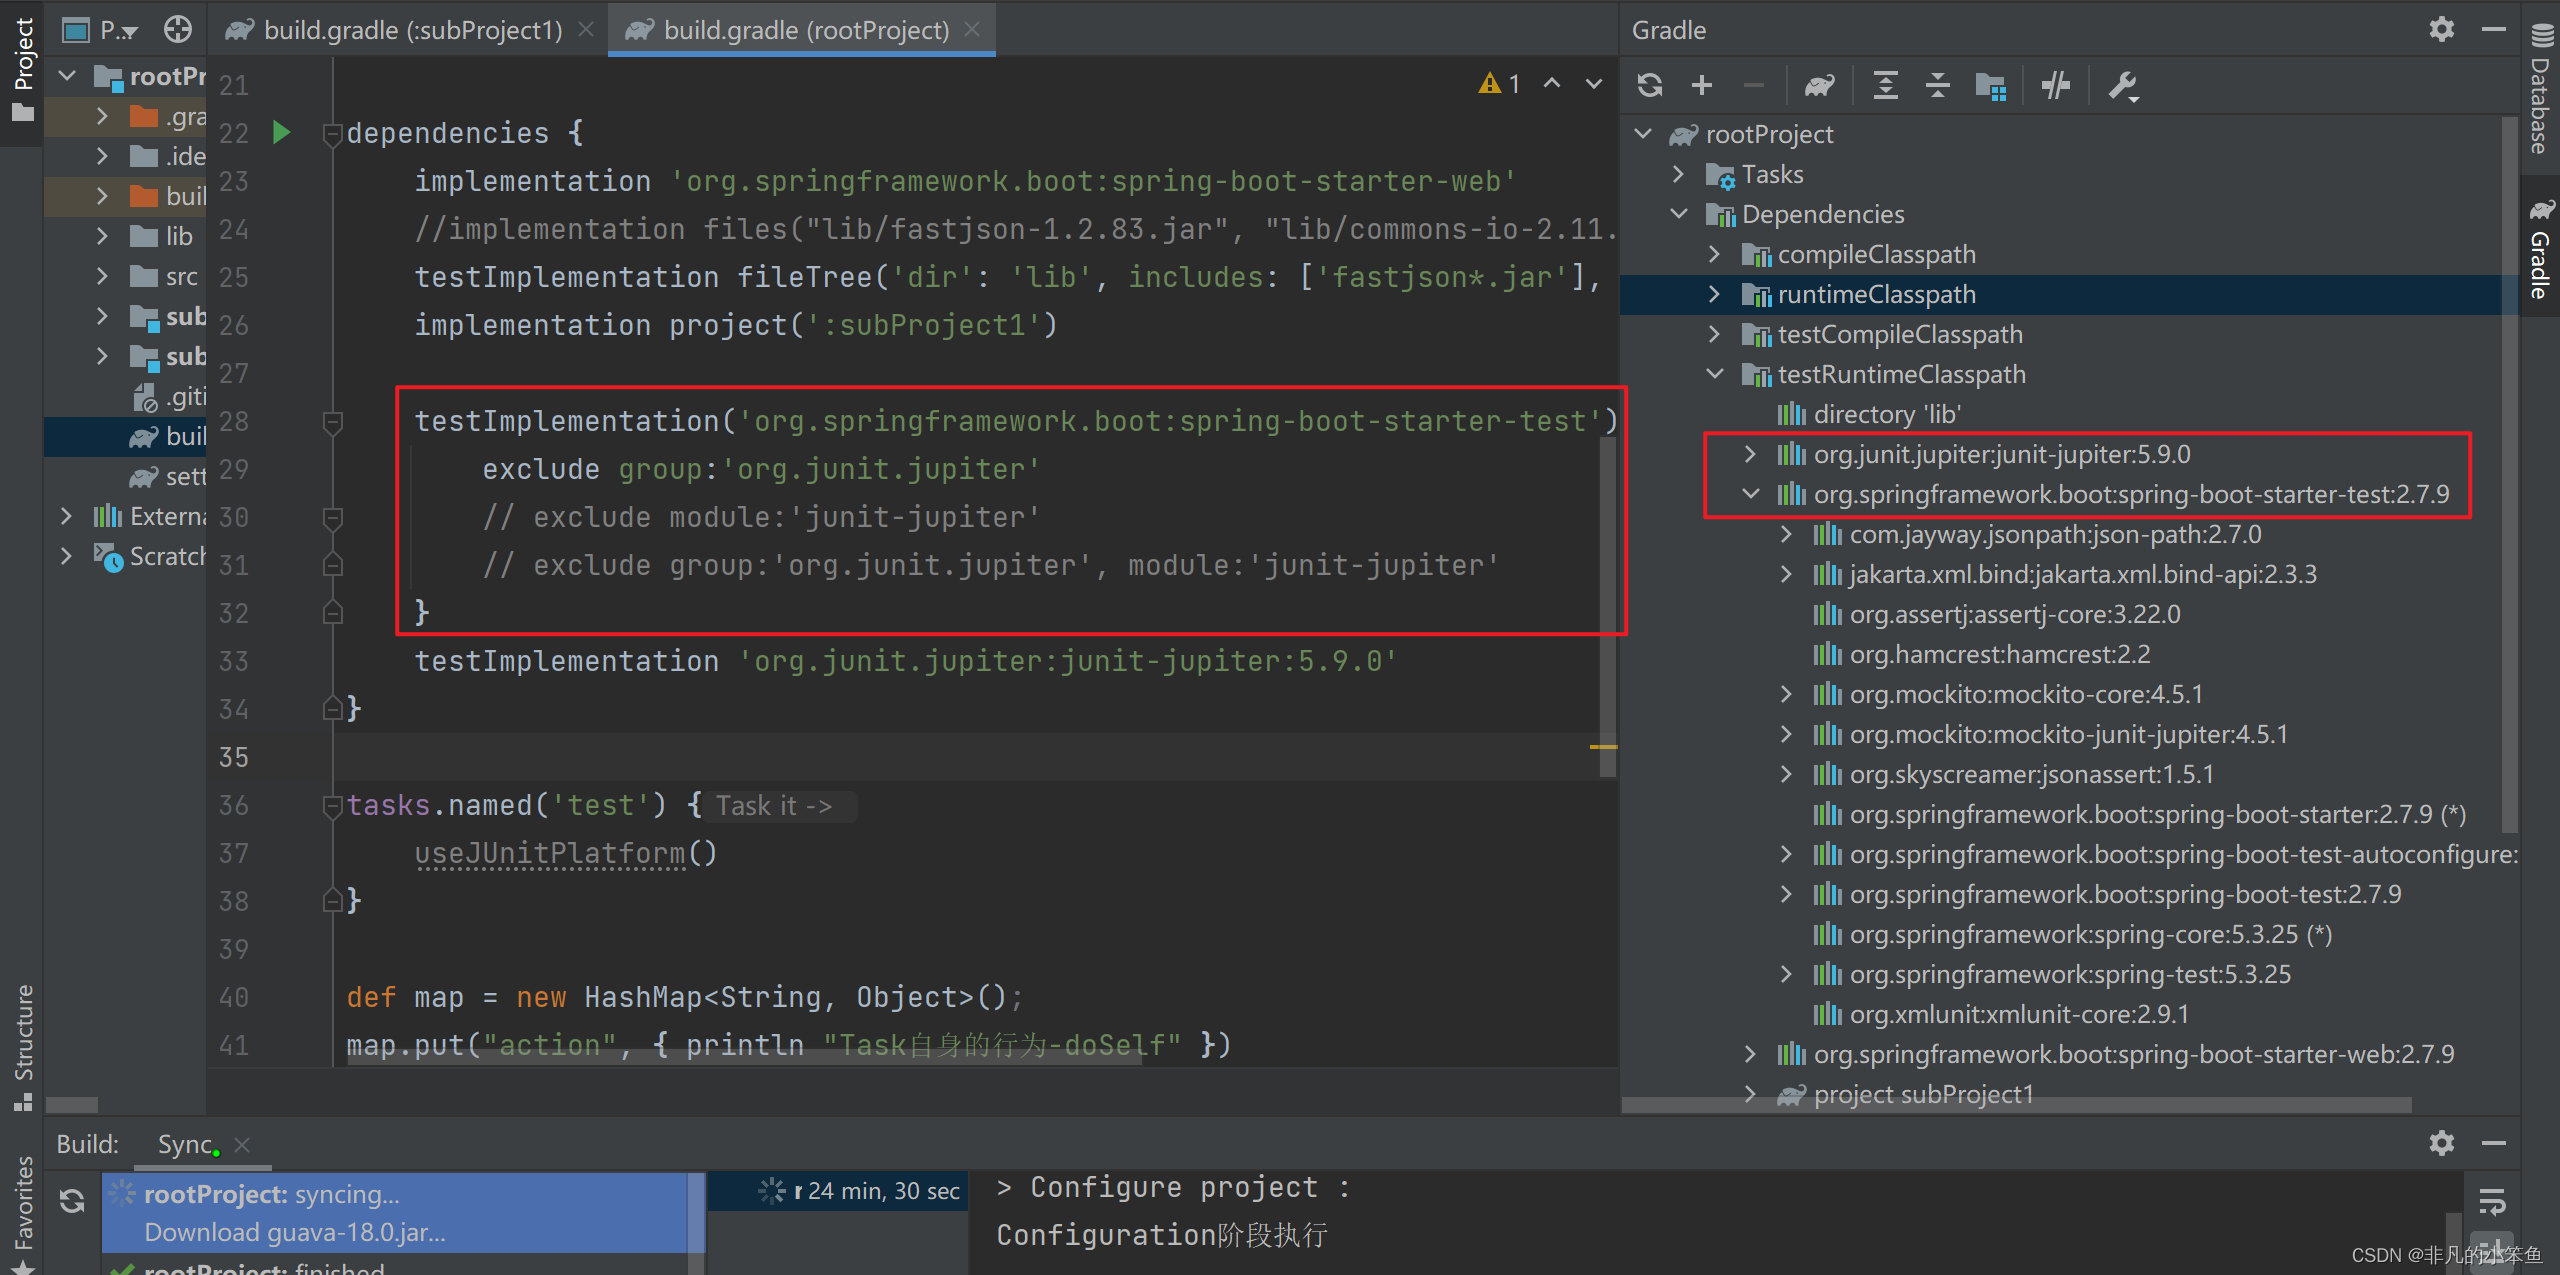Select the Sync tab in Build panel
Image resolution: width=2560 pixels, height=1275 pixels.
185,1144
